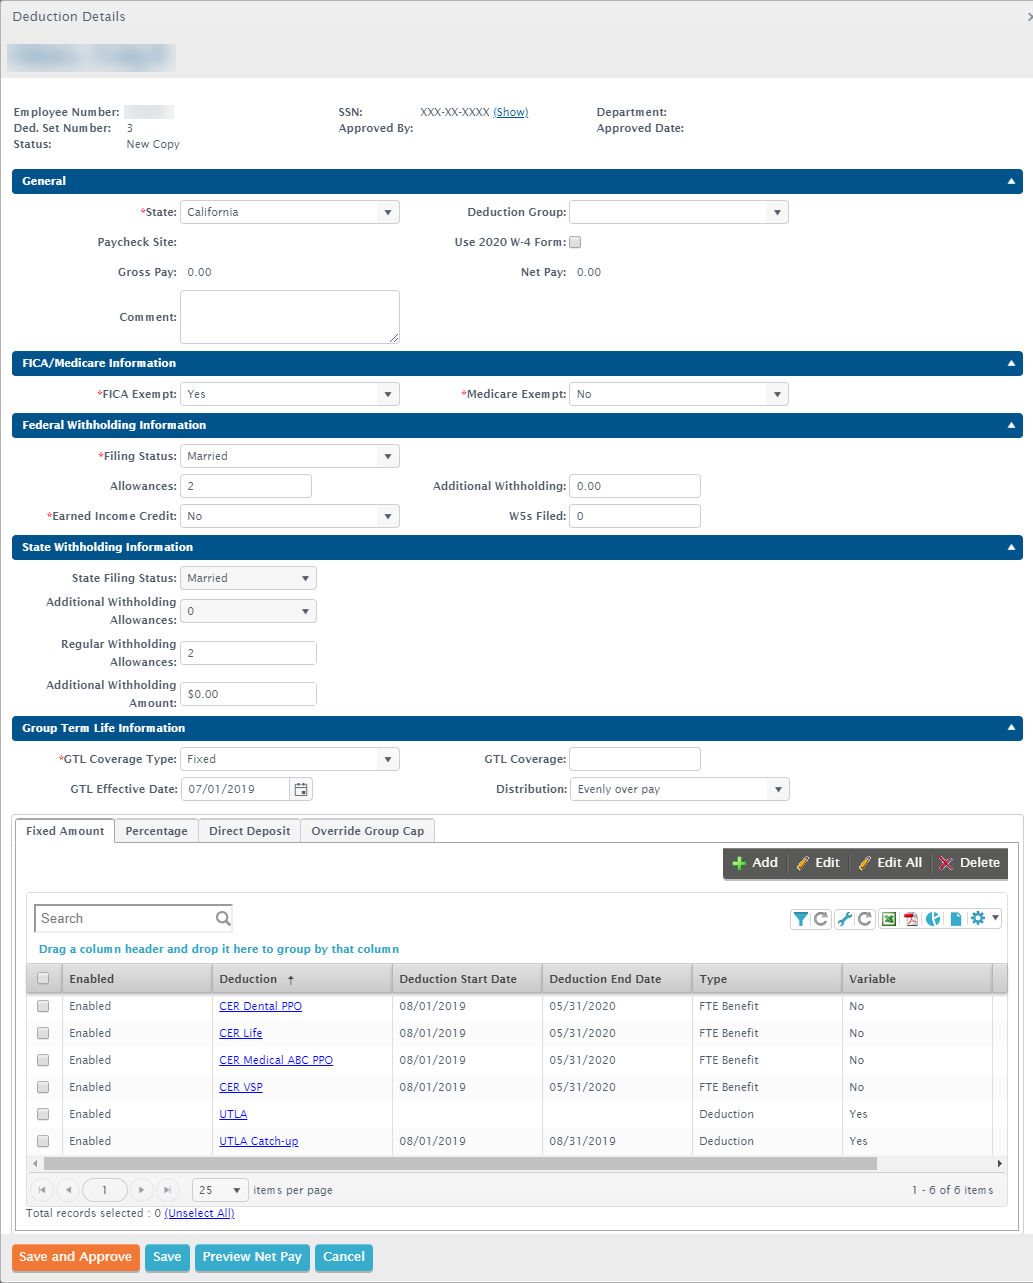
Task: Check the Use 2020 W-4 Form box
Action: click(x=575, y=242)
